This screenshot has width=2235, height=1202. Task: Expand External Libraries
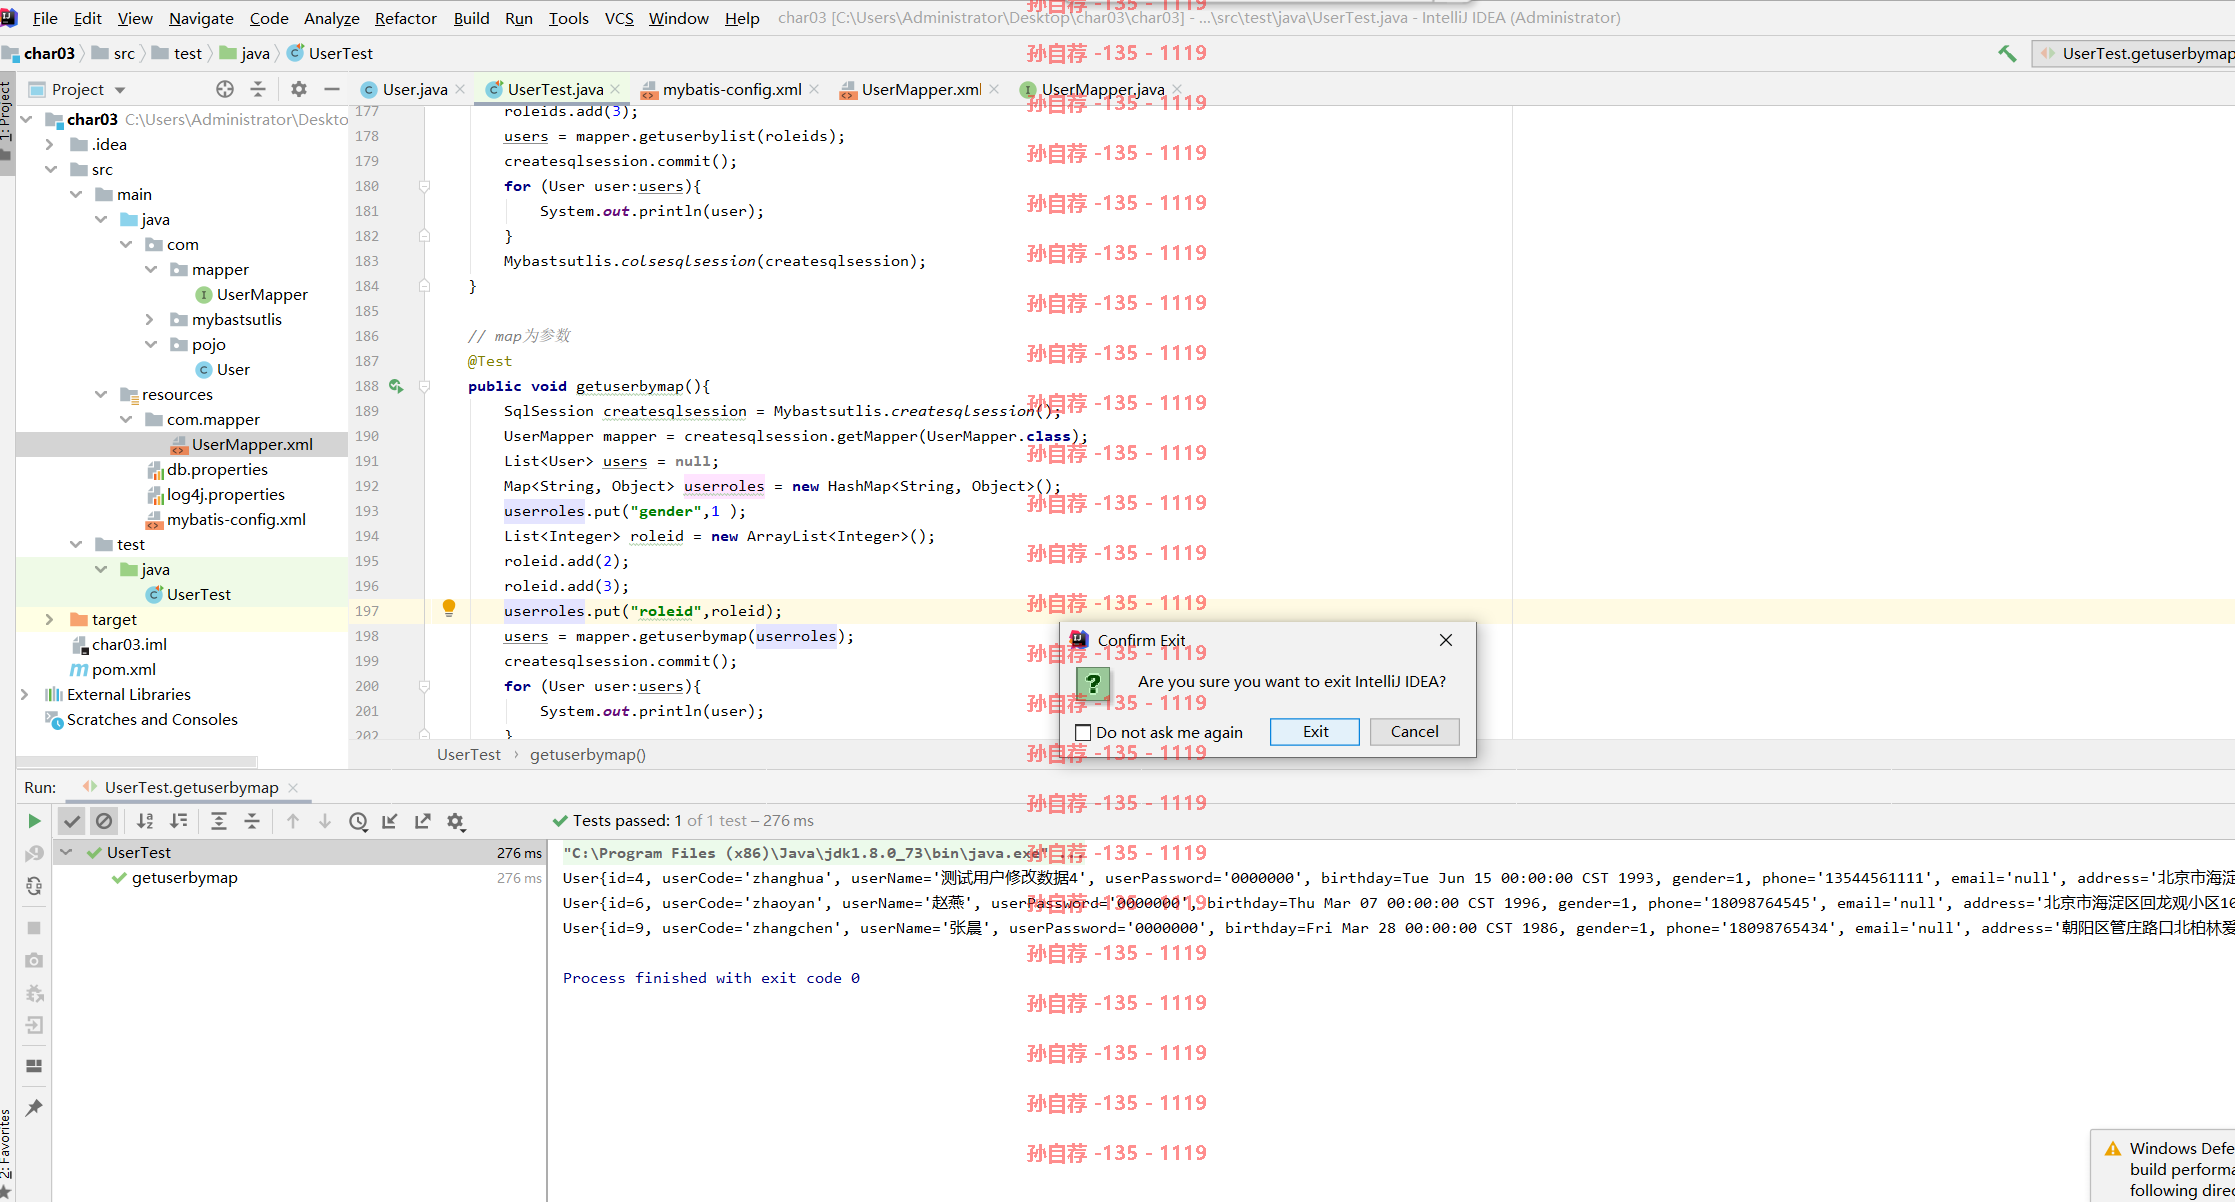(x=25, y=695)
